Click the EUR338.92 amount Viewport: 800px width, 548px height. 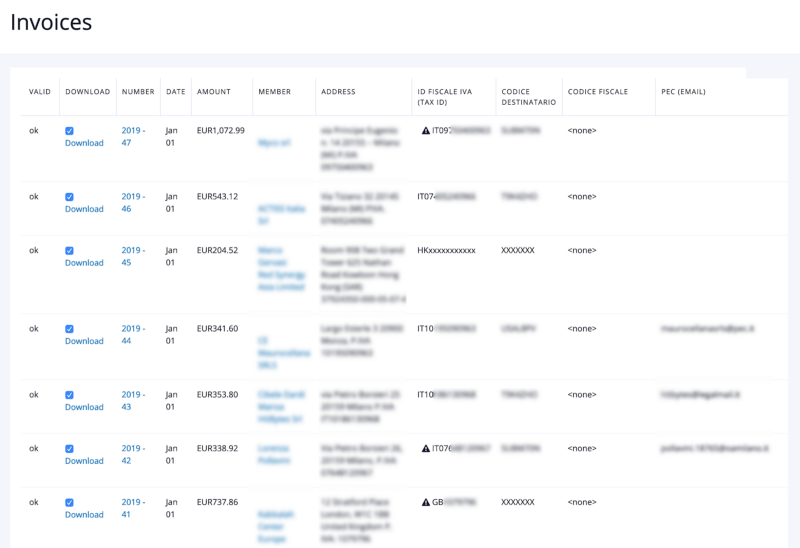point(217,449)
